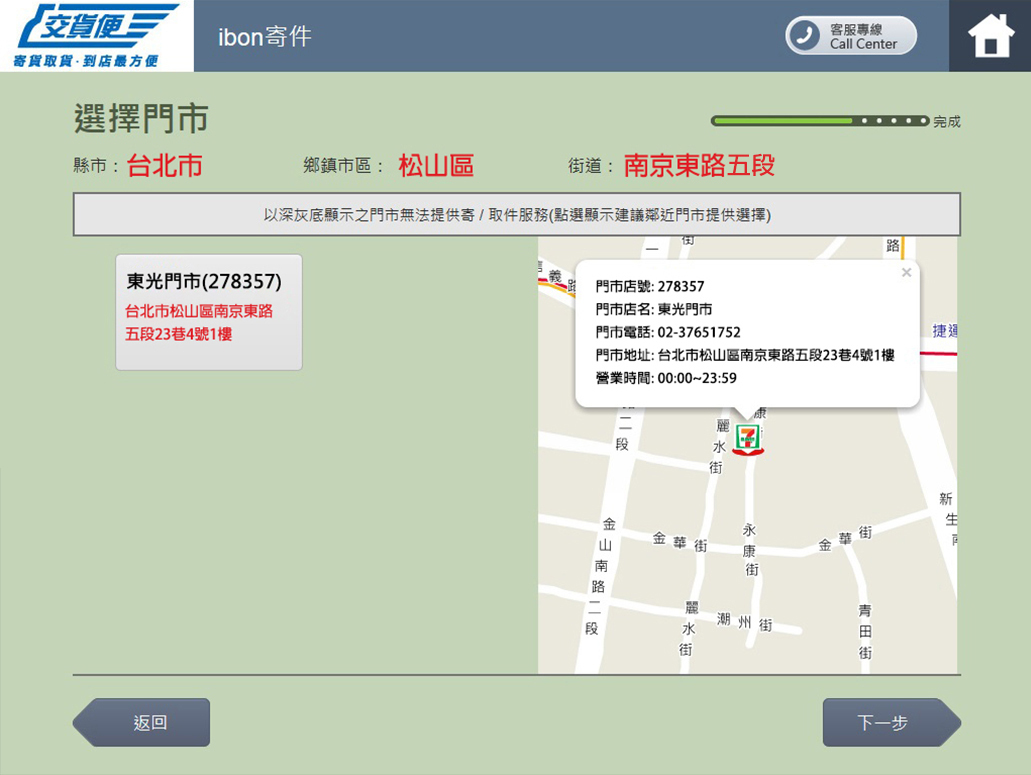
Task: Click 門市店名: 東光門市 in popup
Action: [654, 309]
